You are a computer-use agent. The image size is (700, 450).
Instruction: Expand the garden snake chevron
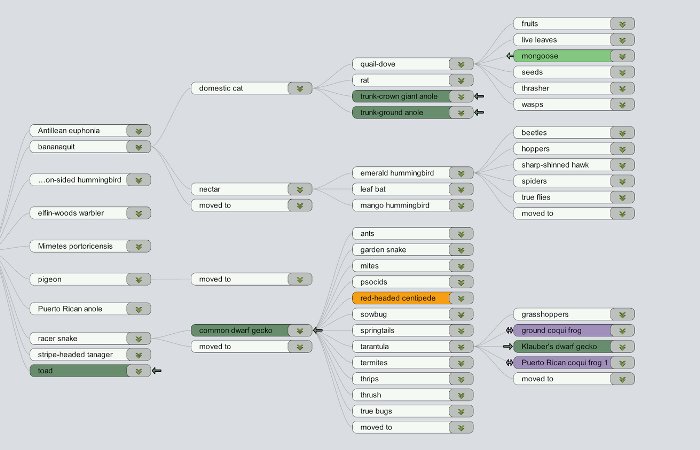pyautogui.click(x=461, y=250)
